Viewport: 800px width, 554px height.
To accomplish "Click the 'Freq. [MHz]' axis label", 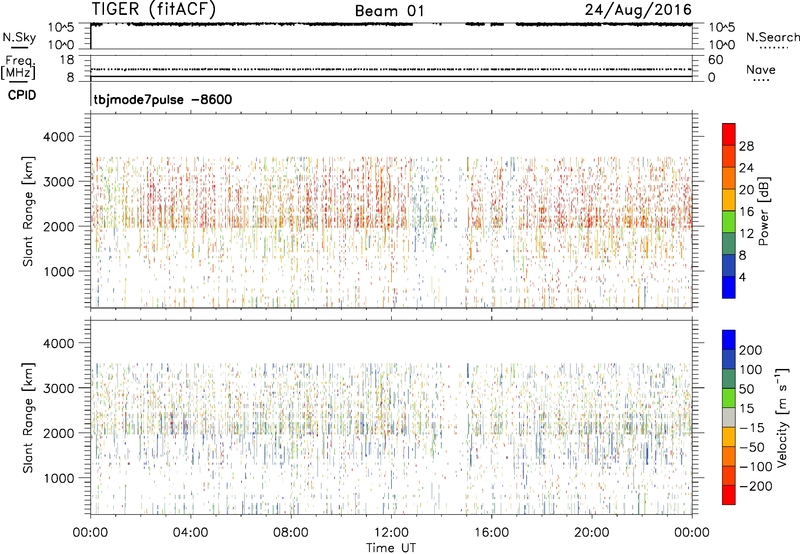I will coord(19,68).
